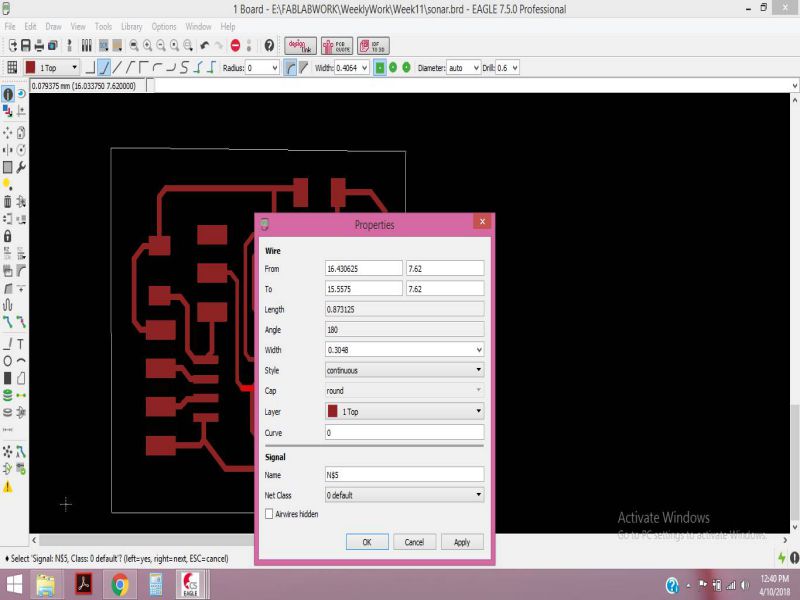Select the Polygon tool

point(21,378)
